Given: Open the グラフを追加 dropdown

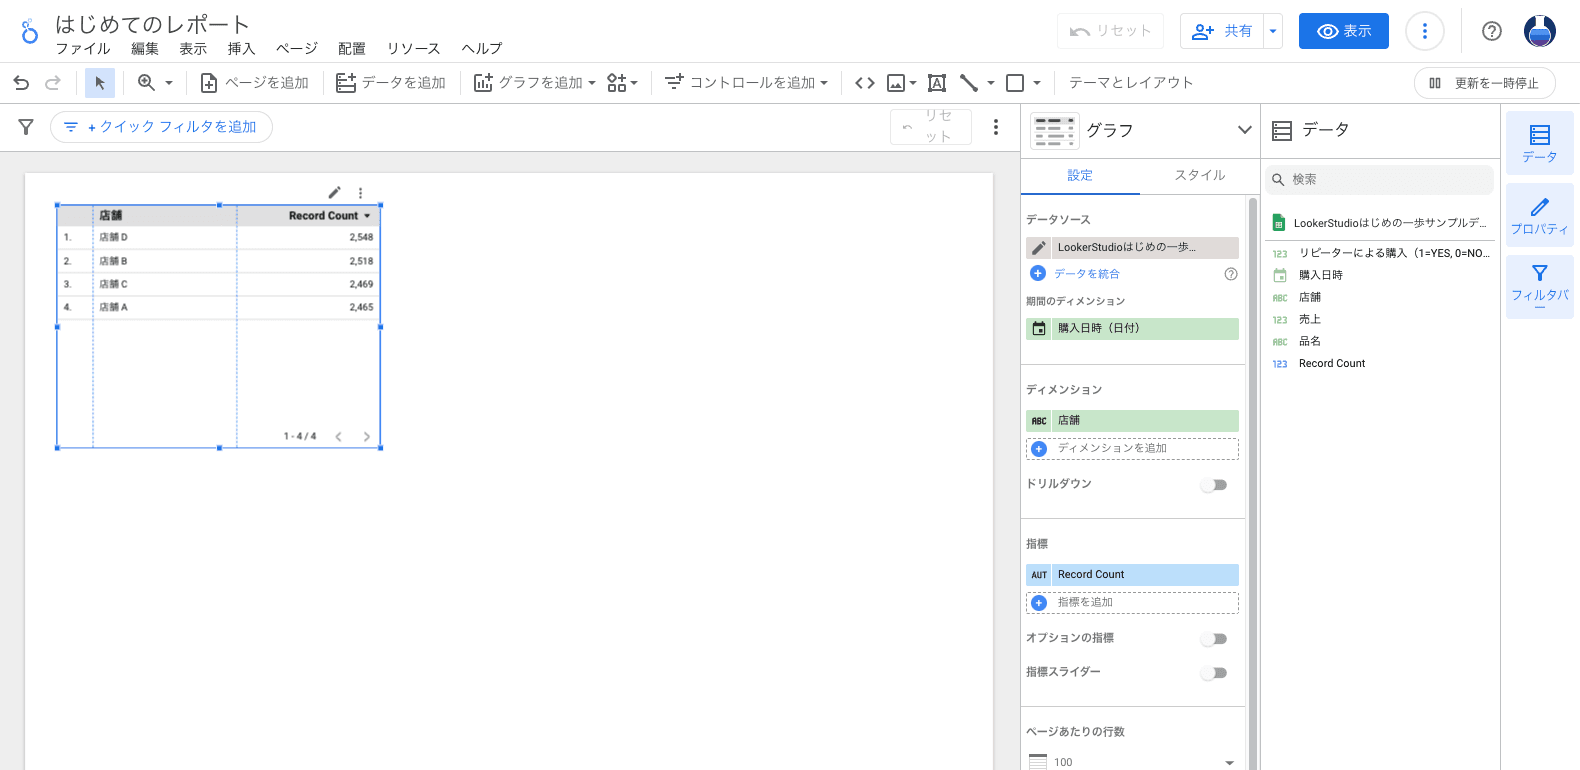Looking at the screenshot, I should click(x=535, y=83).
